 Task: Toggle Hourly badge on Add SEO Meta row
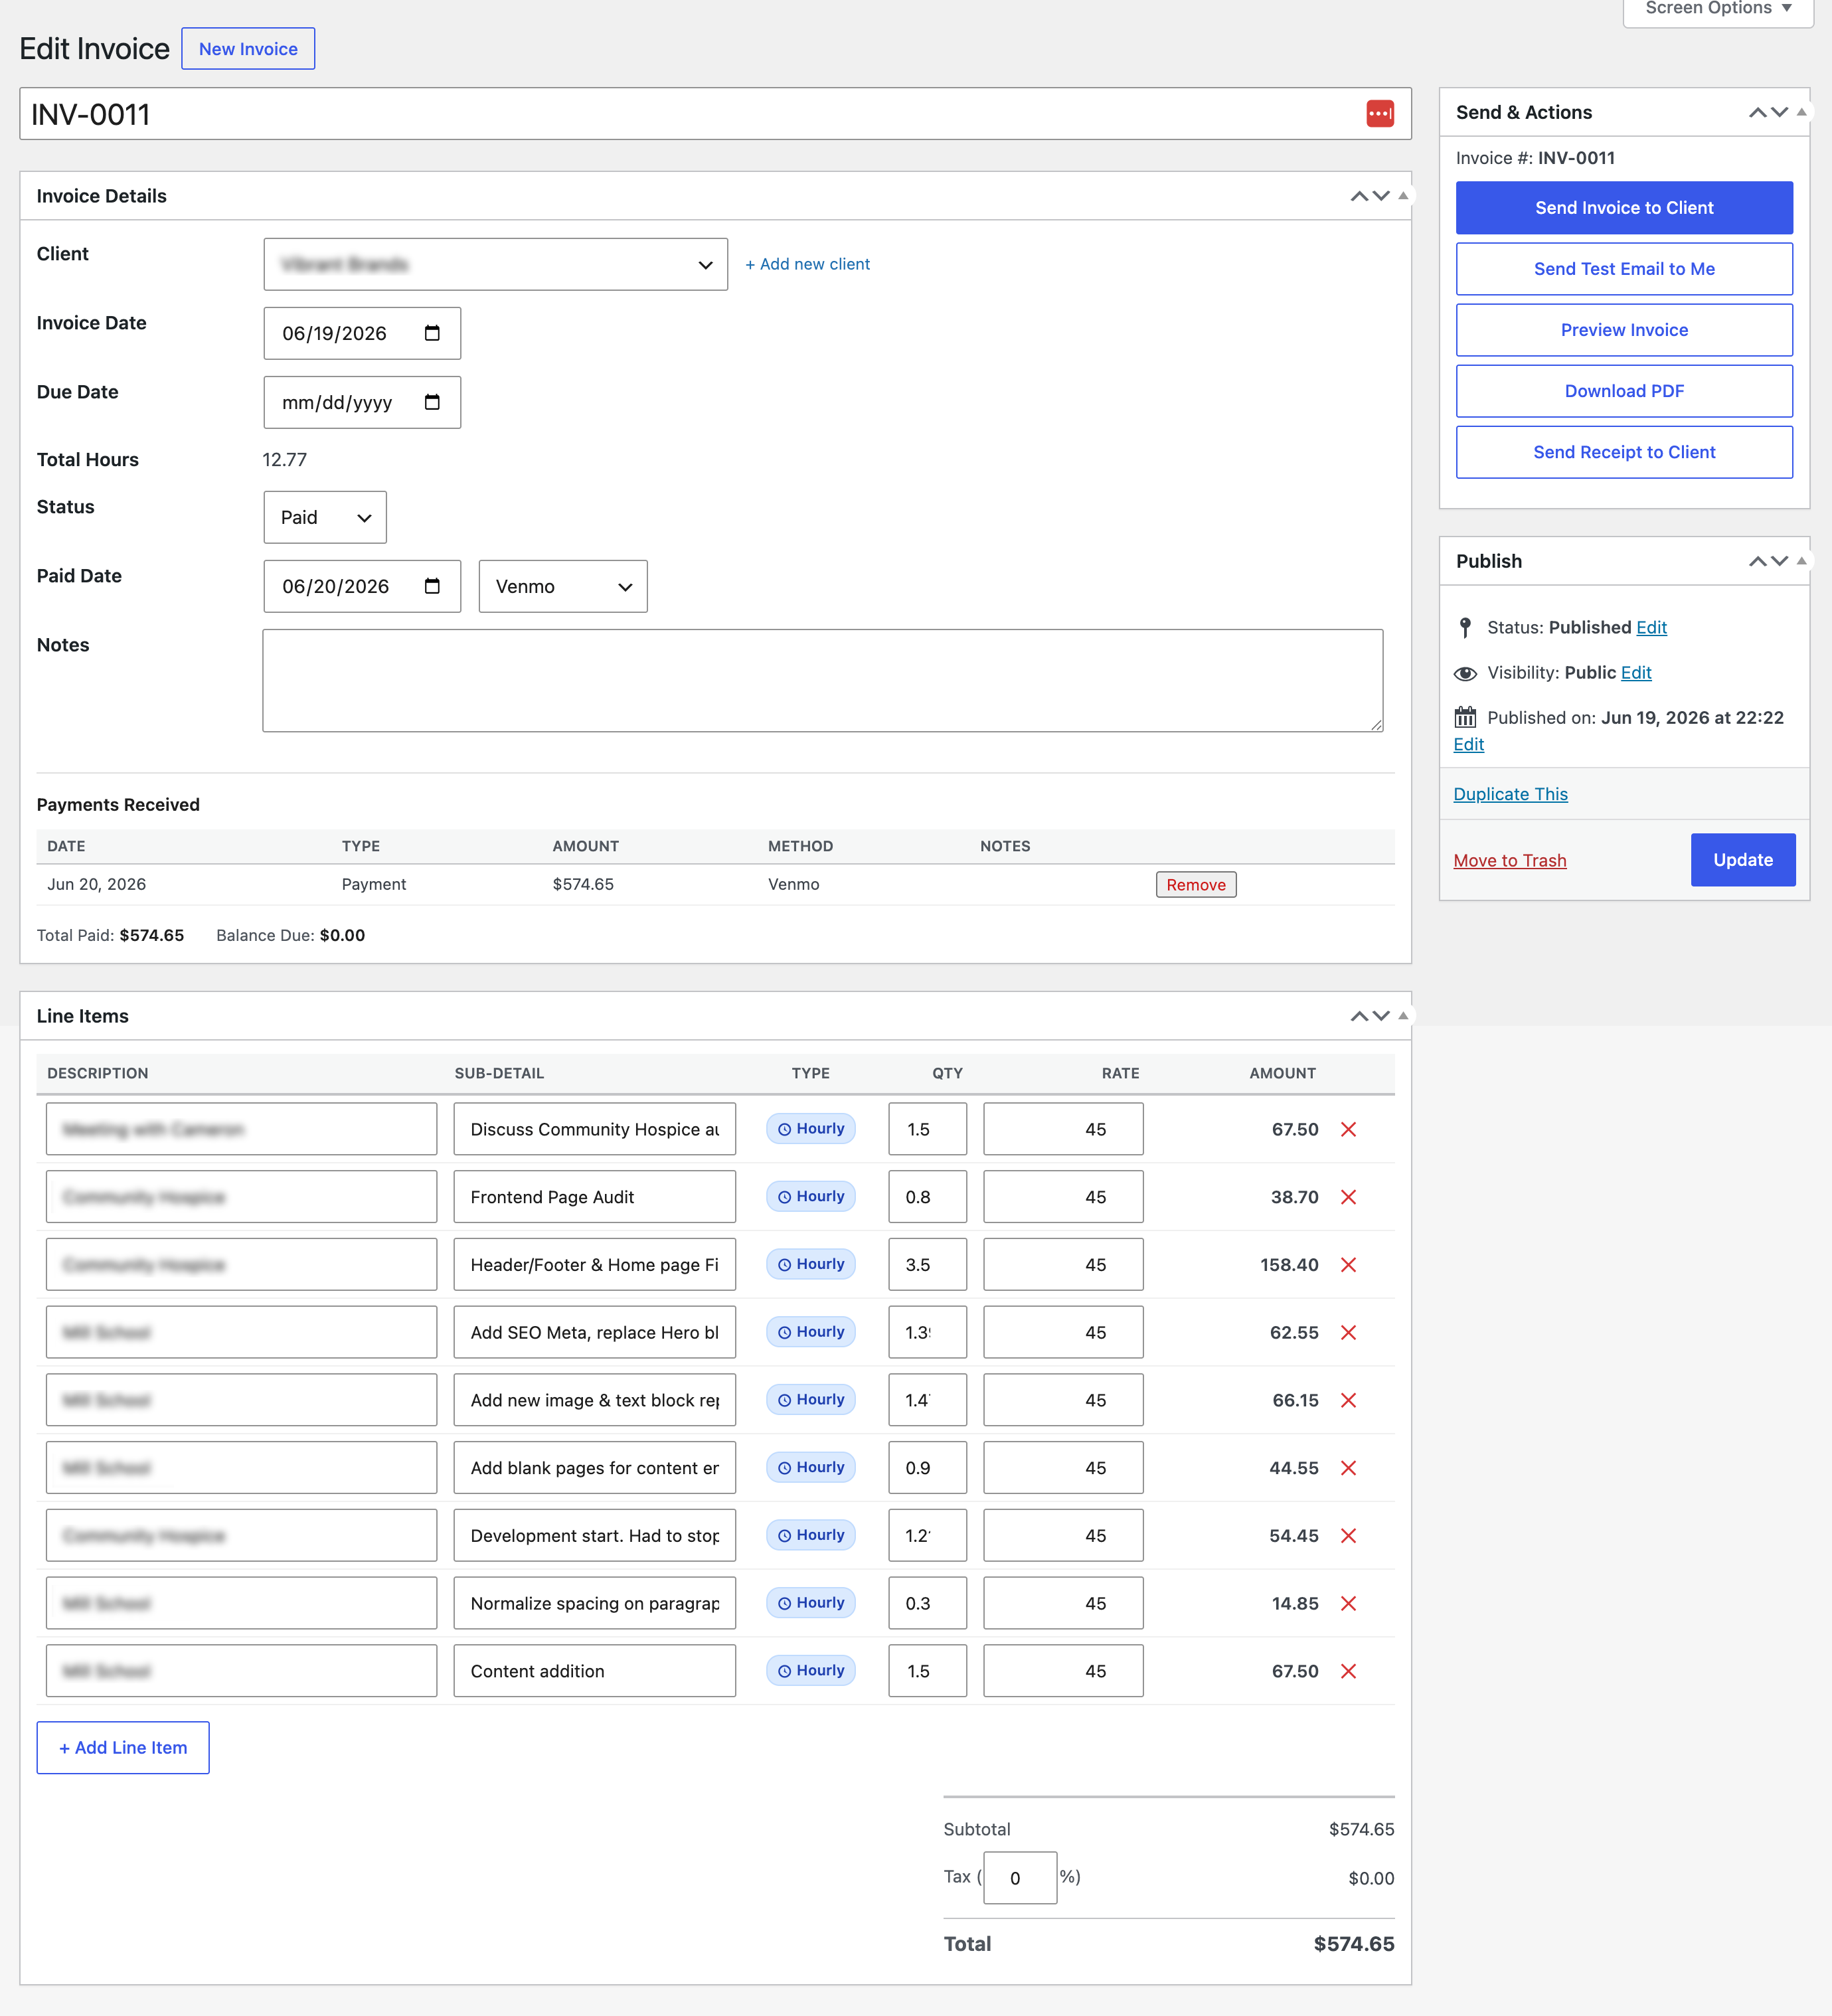click(811, 1332)
